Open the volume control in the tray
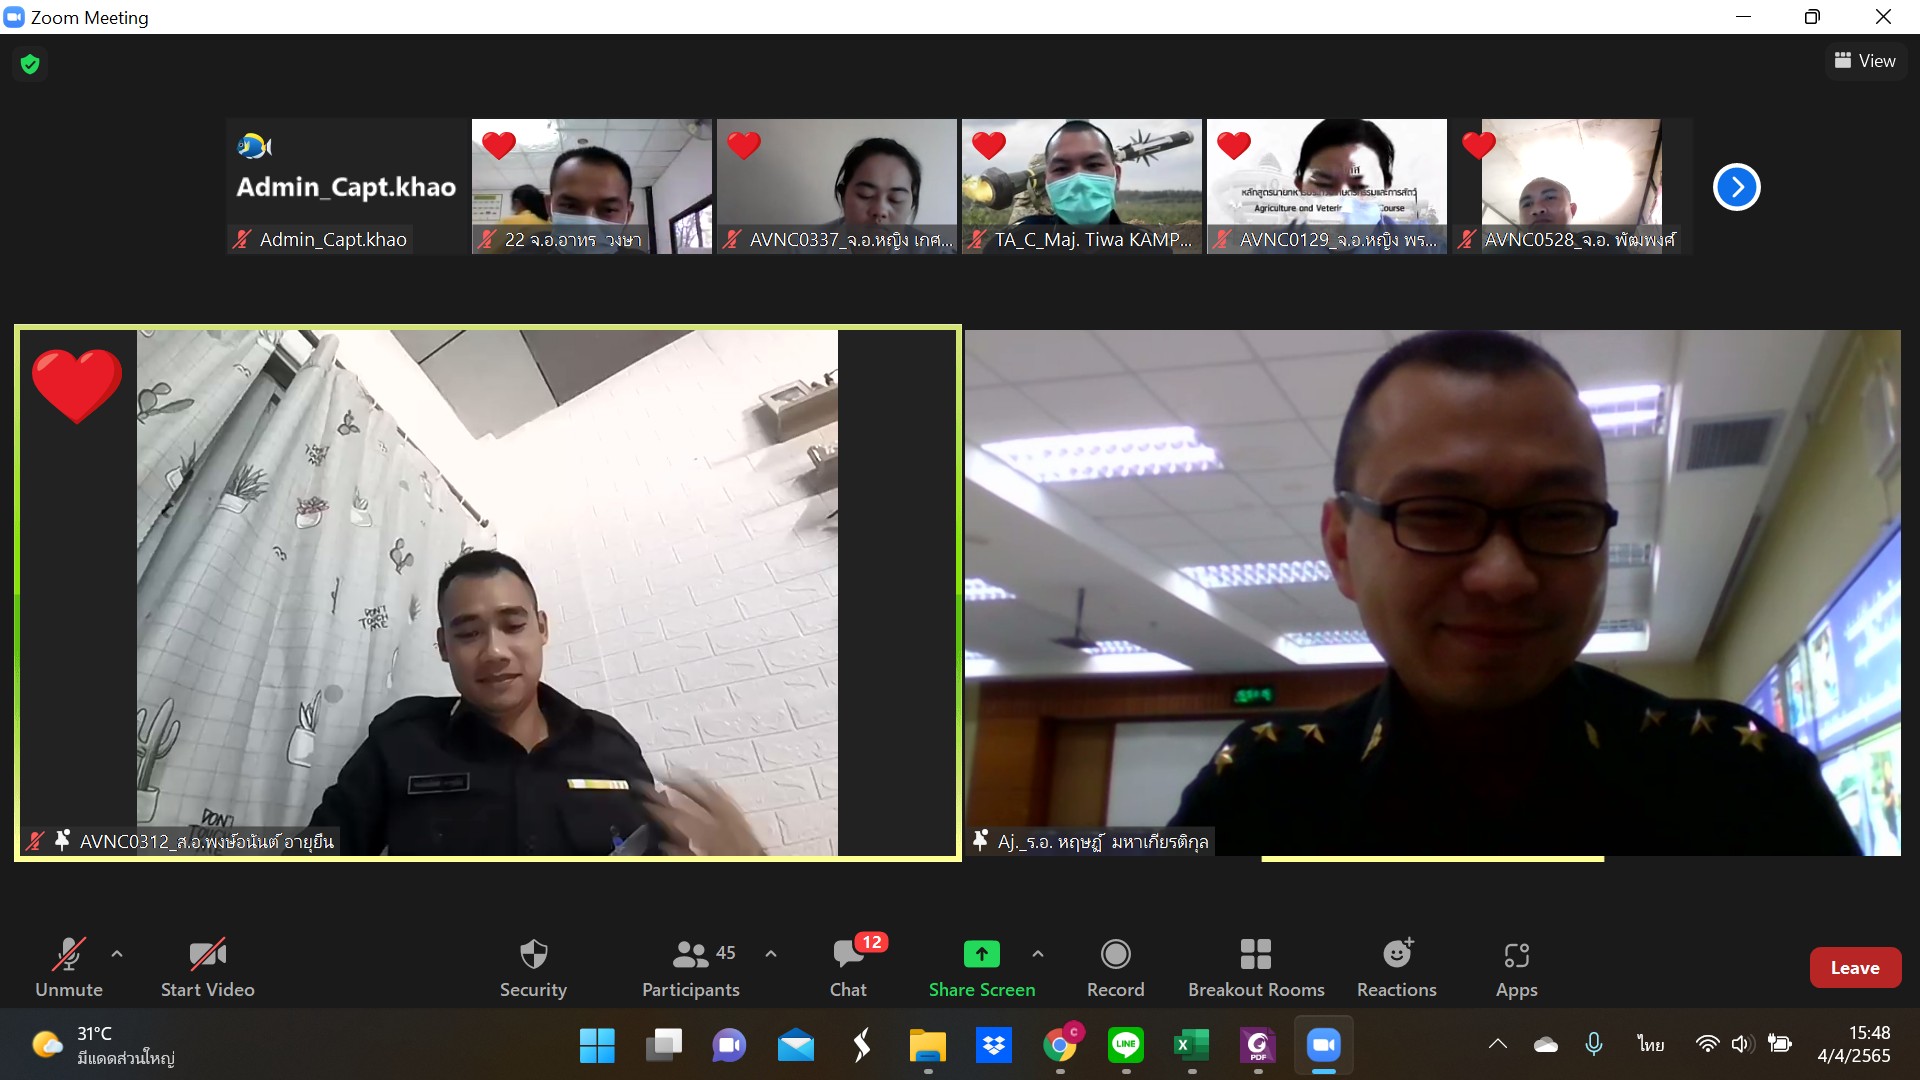 (1742, 1044)
